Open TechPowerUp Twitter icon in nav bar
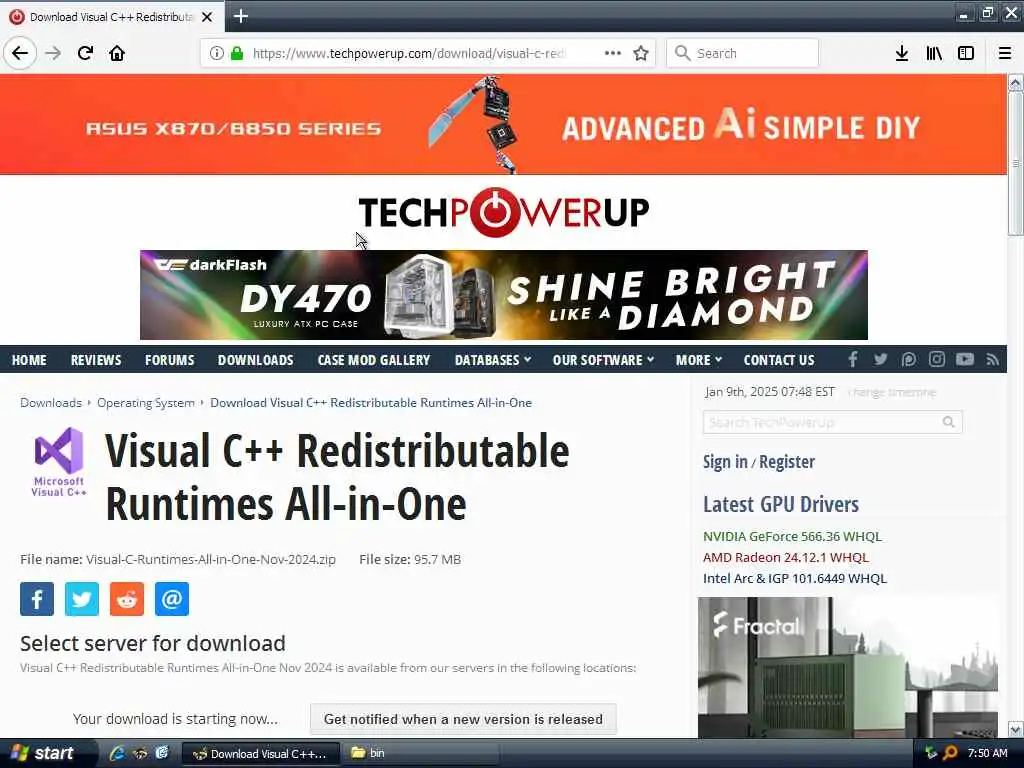The height and width of the screenshot is (768, 1024). [880, 359]
